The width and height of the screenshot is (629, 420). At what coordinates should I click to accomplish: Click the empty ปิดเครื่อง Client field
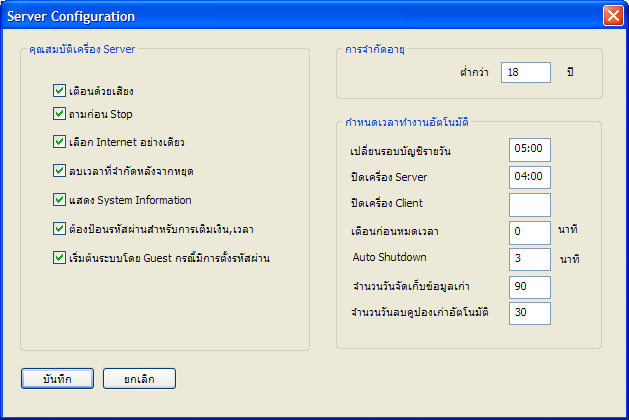tap(530, 205)
